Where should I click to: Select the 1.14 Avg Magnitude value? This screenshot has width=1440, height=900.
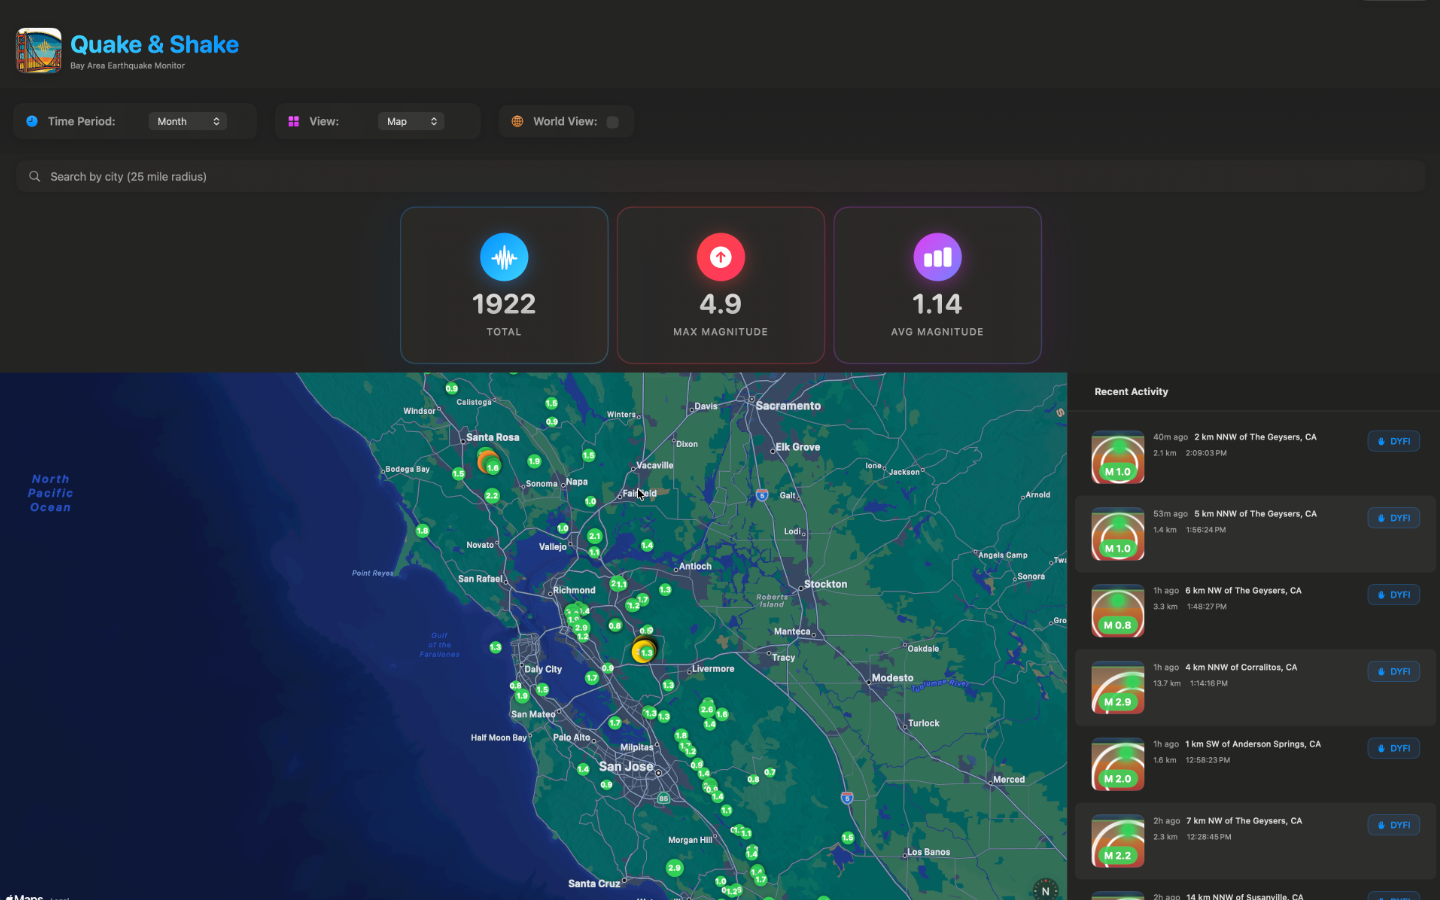click(938, 304)
